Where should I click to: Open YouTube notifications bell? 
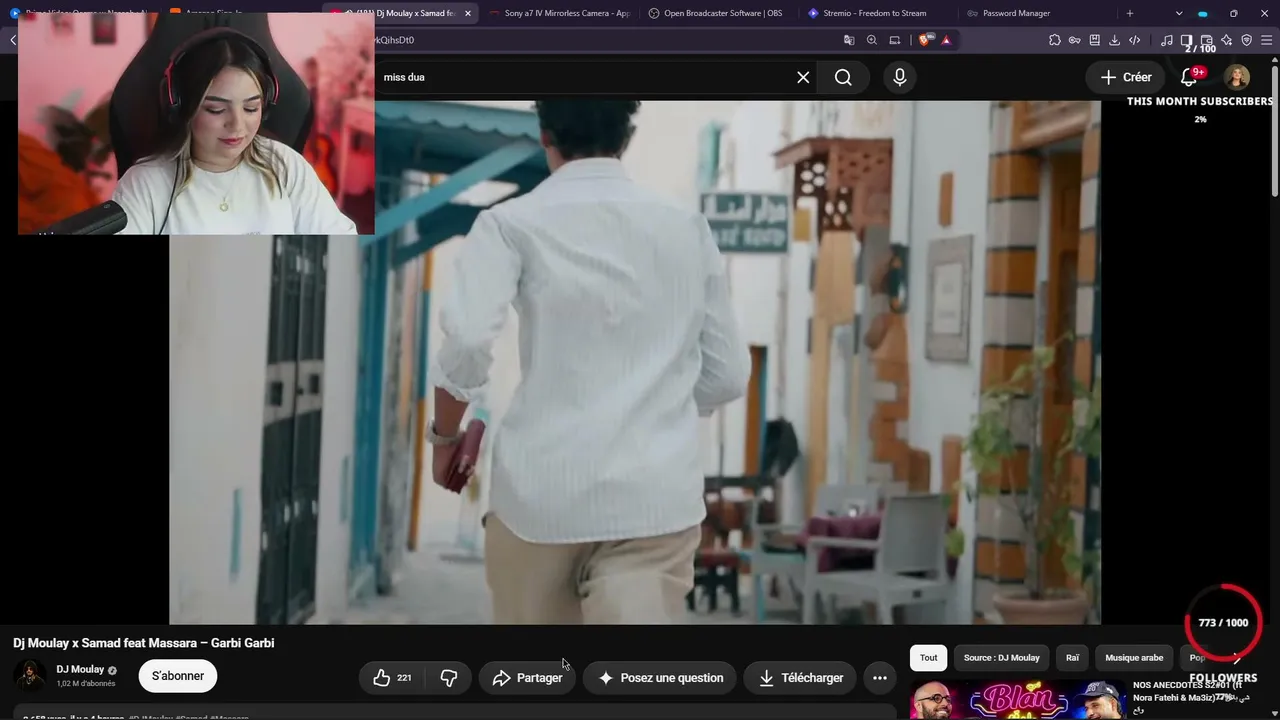click(1189, 77)
